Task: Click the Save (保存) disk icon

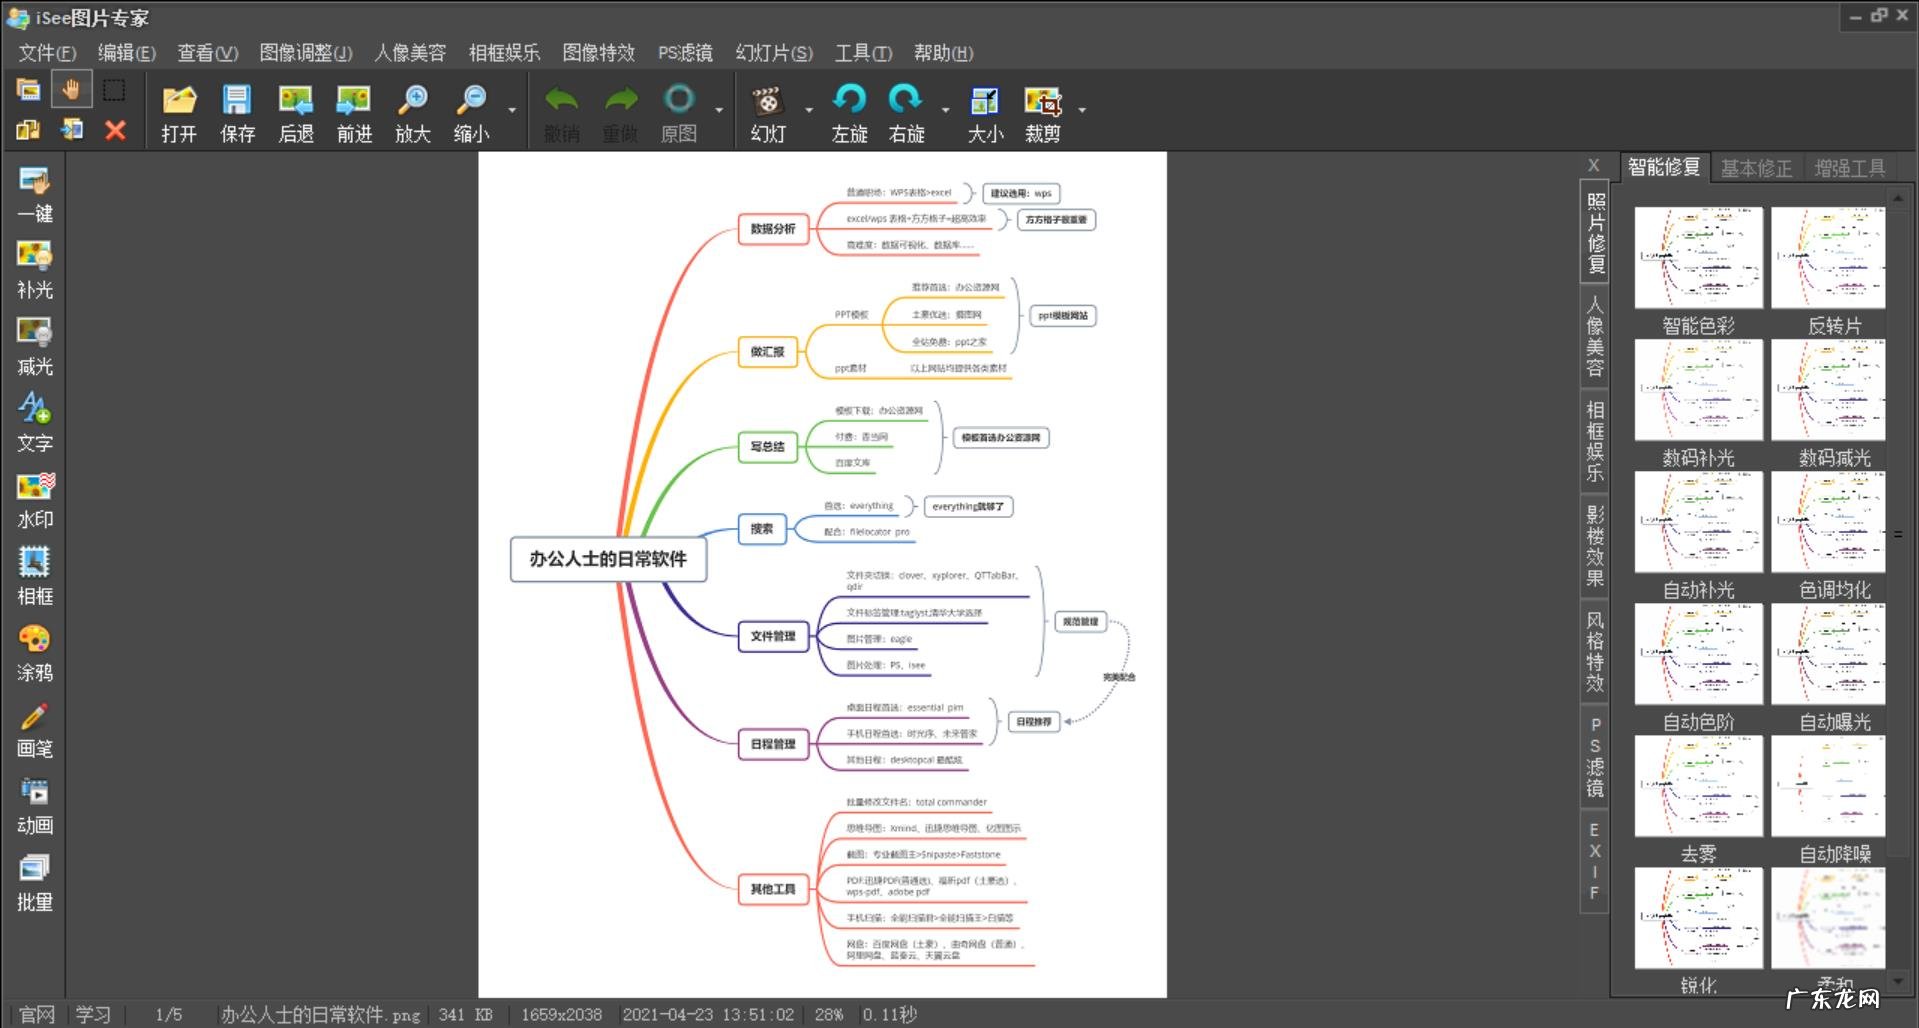Action: click(237, 101)
